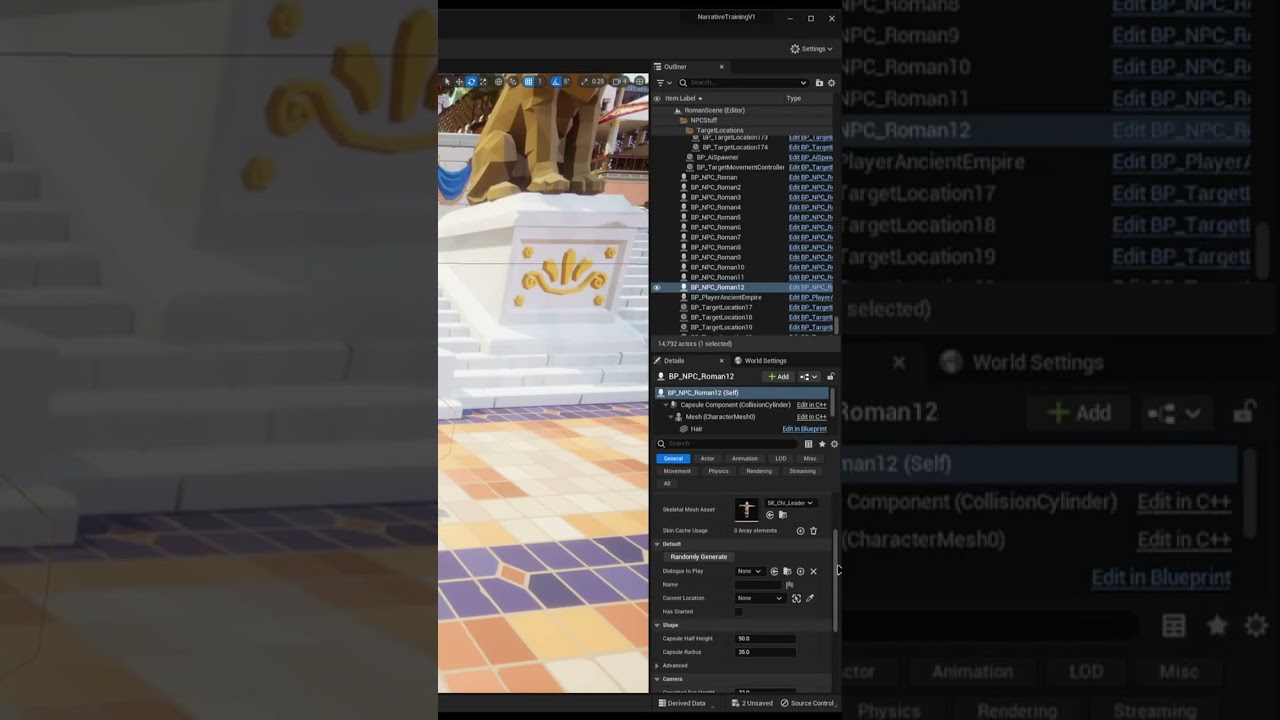
Task: Open viewport layout options icon
Action: [x=640, y=82]
